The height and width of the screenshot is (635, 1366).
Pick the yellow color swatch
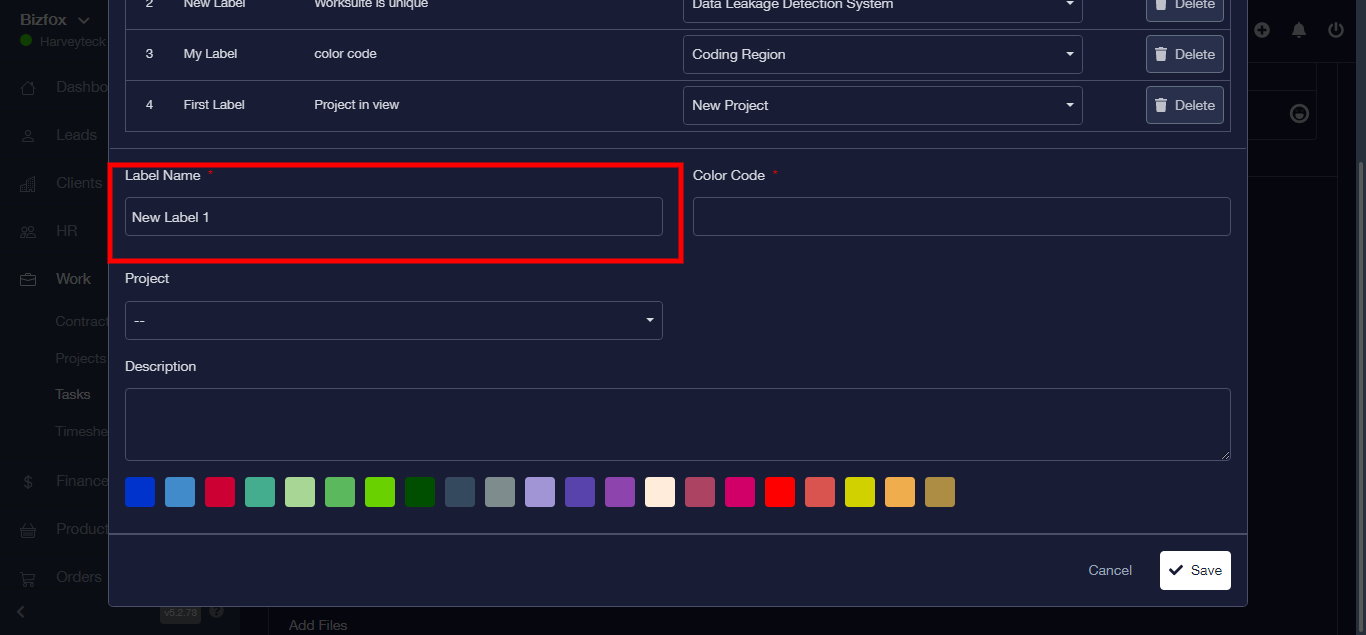click(860, 492)
